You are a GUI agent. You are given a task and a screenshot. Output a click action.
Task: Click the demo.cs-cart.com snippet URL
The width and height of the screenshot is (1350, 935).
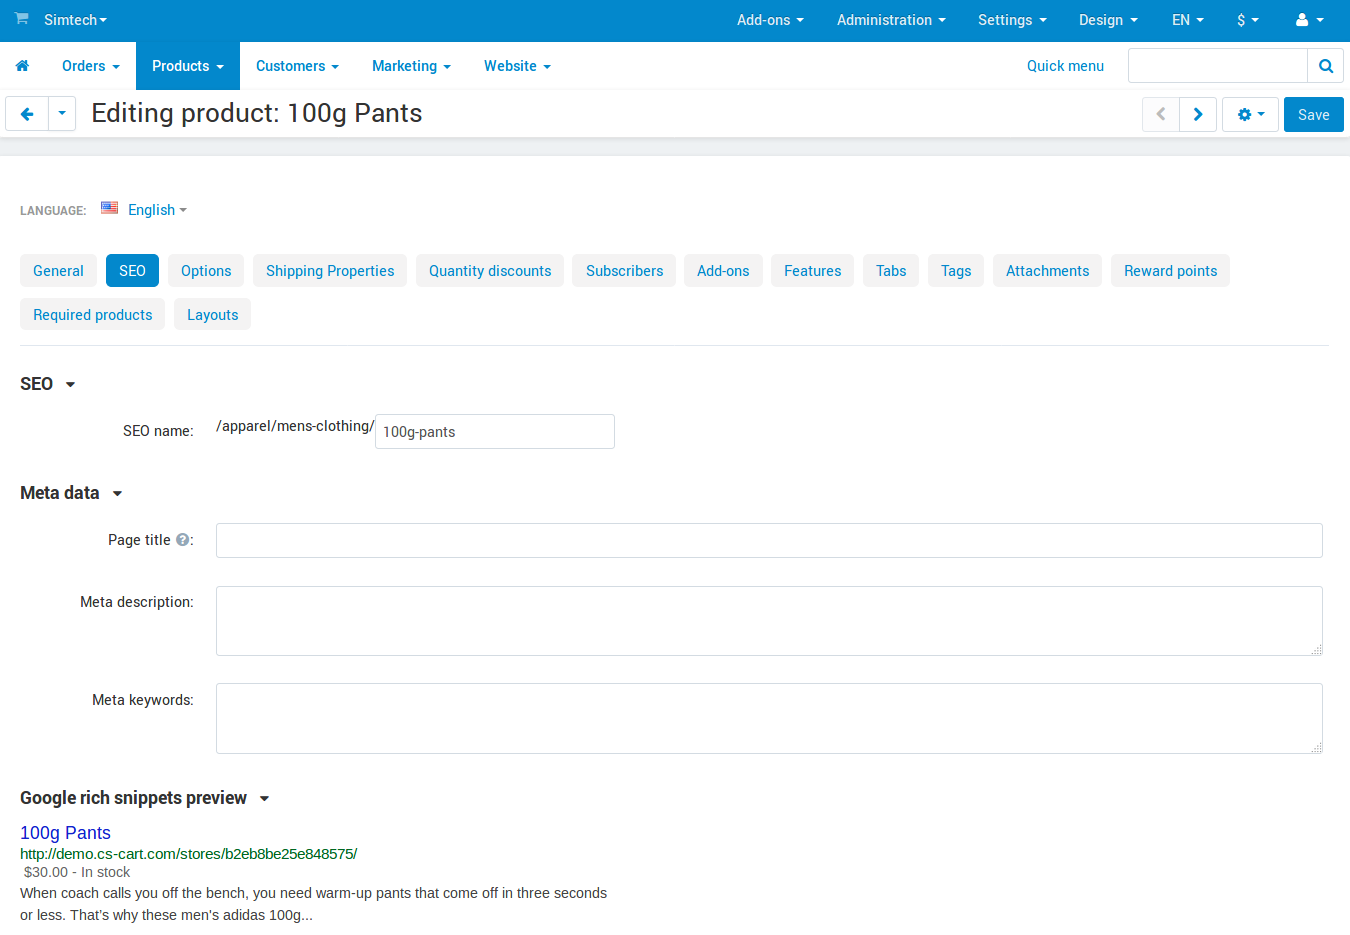tap(188, 854)
